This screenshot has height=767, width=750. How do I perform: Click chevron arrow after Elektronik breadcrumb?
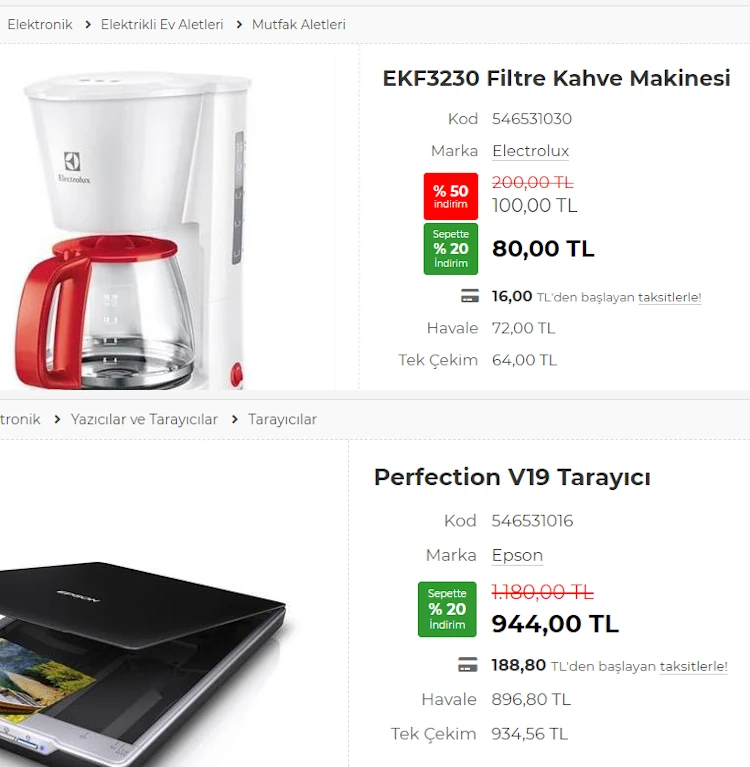(x=88, y=24)
